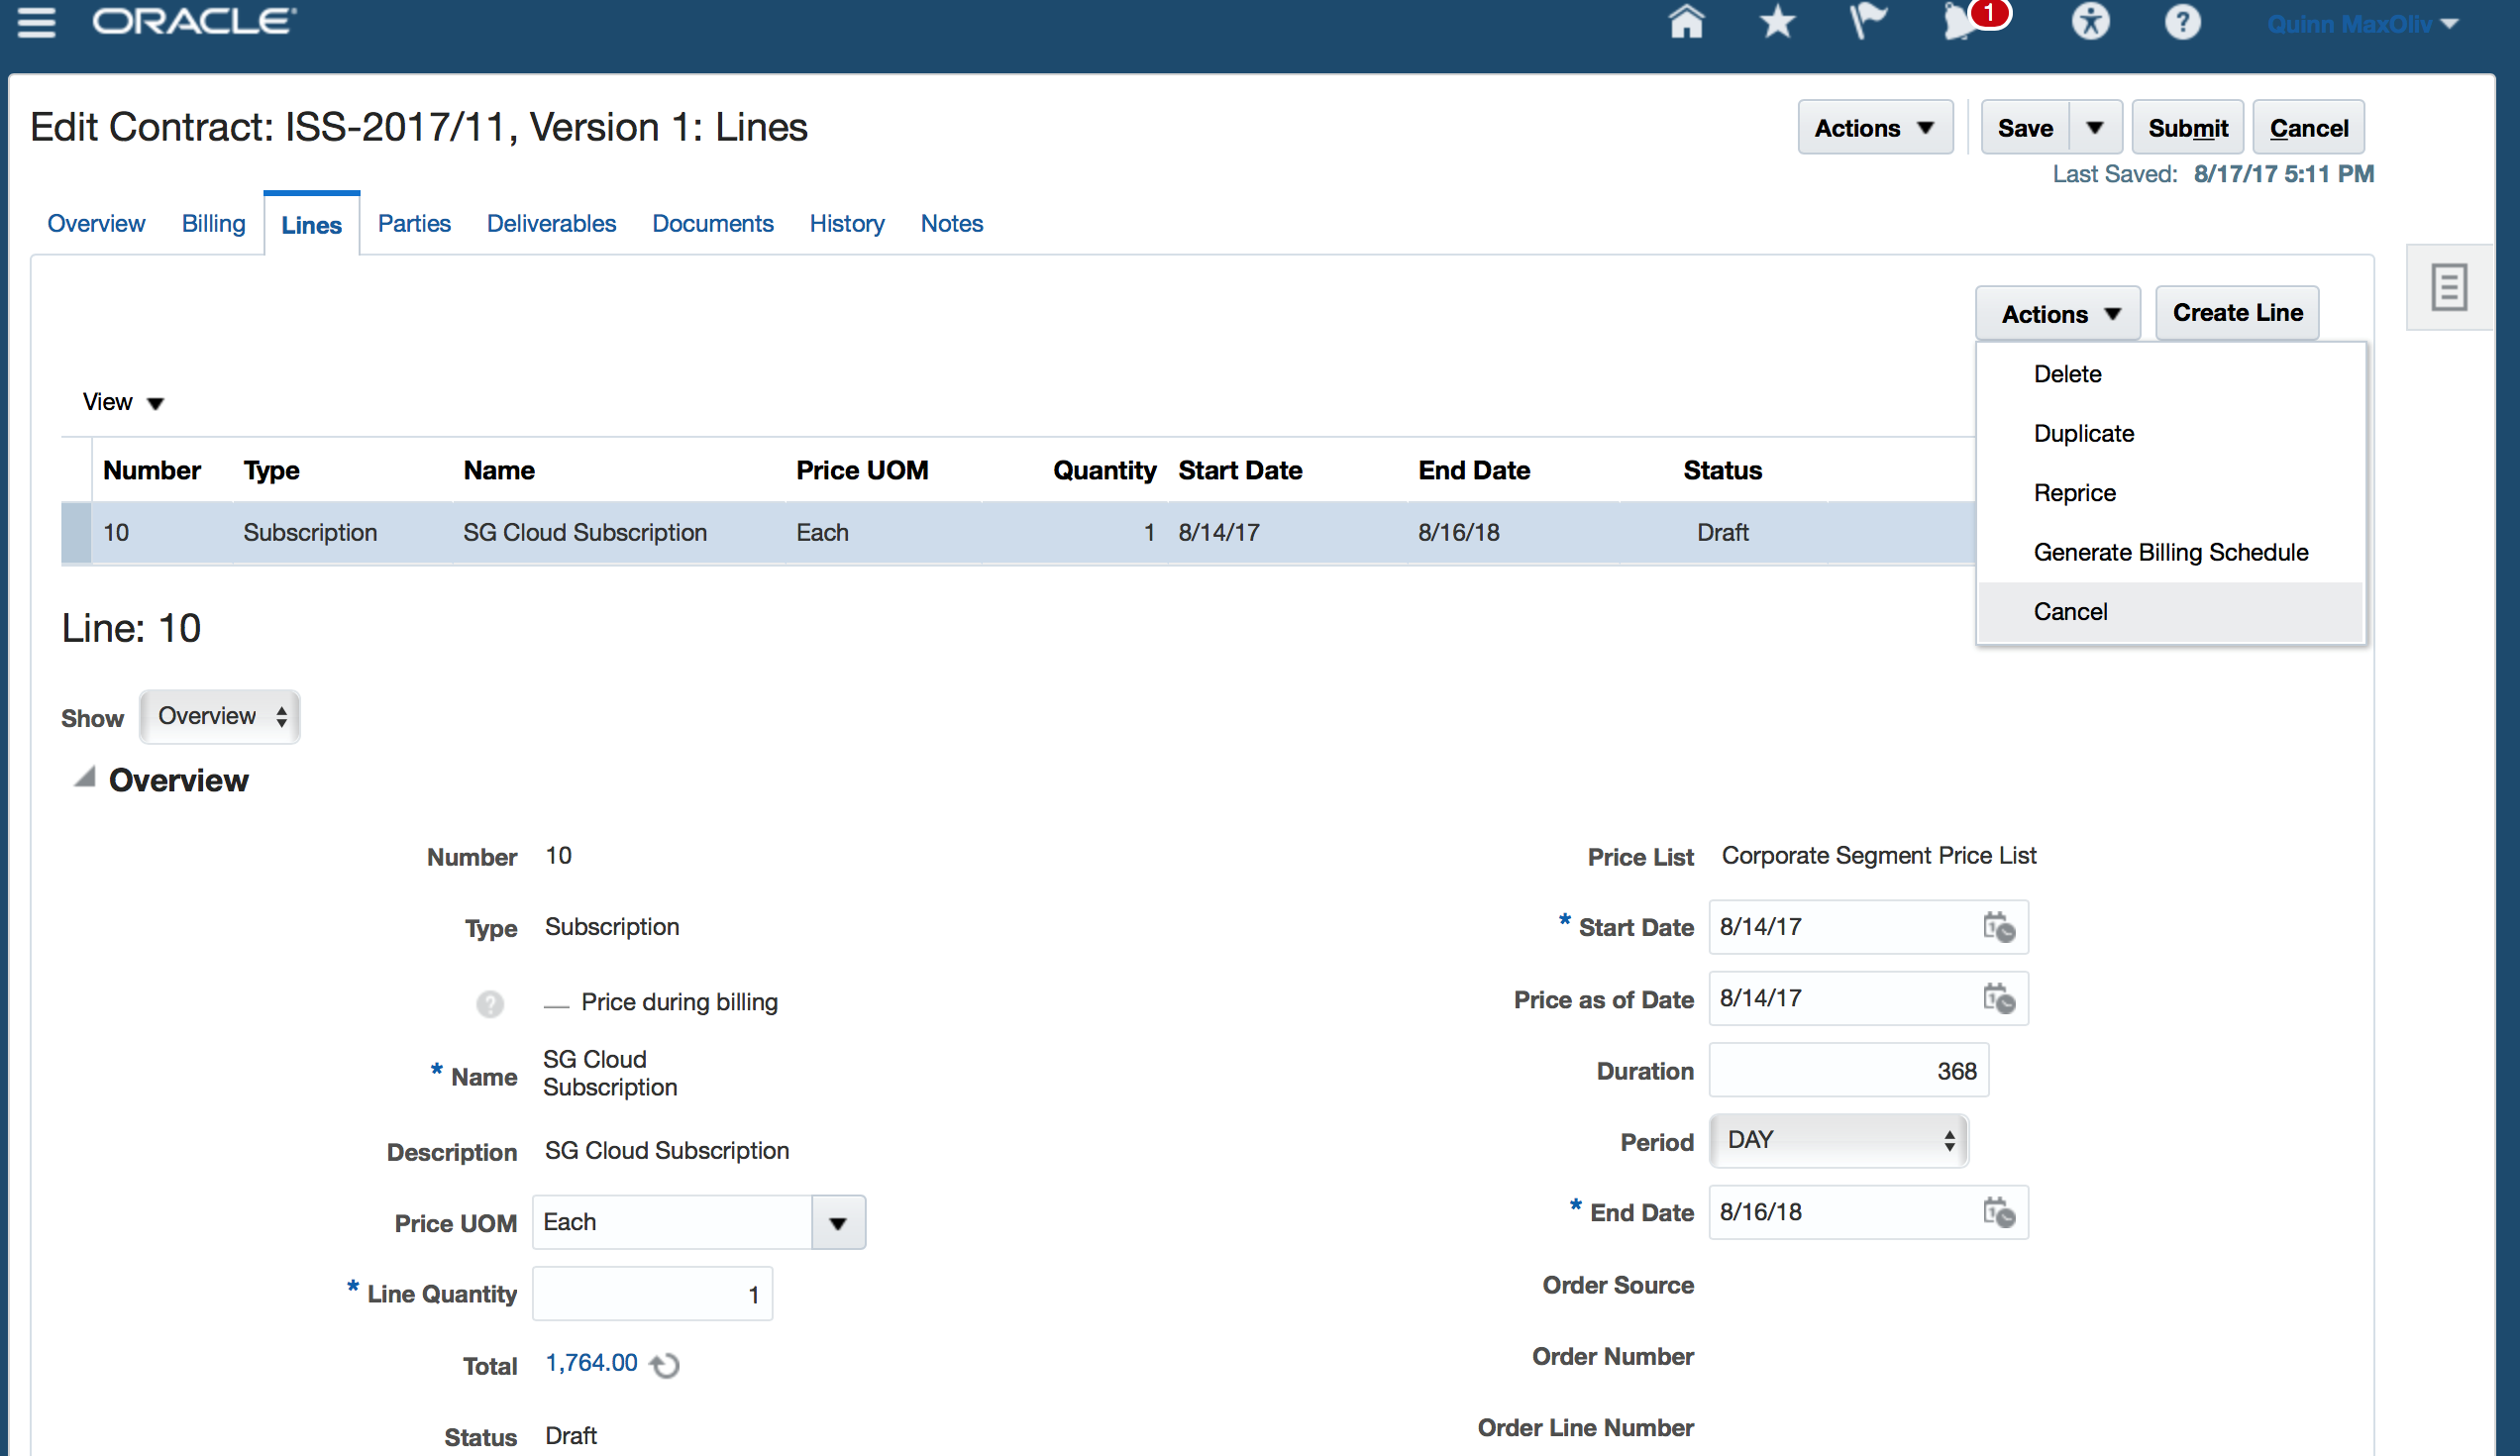Open Start Date calendar picker

pos(1998,927)
